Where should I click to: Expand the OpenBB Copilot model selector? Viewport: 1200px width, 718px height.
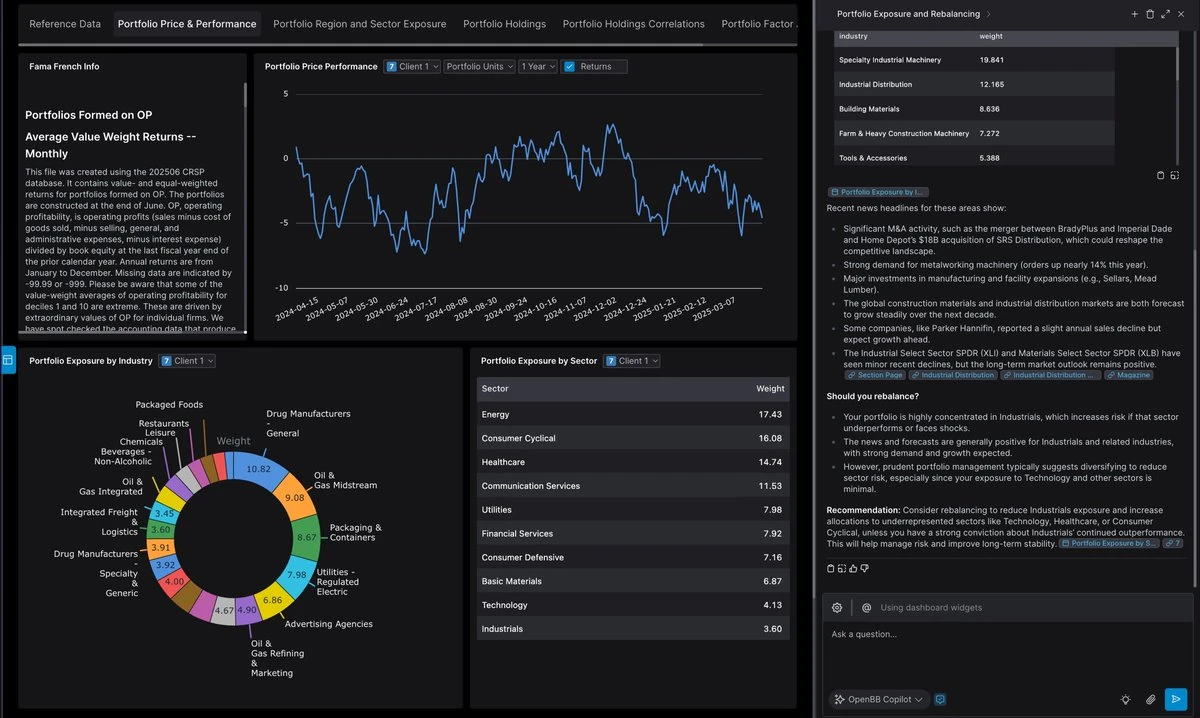878,699
